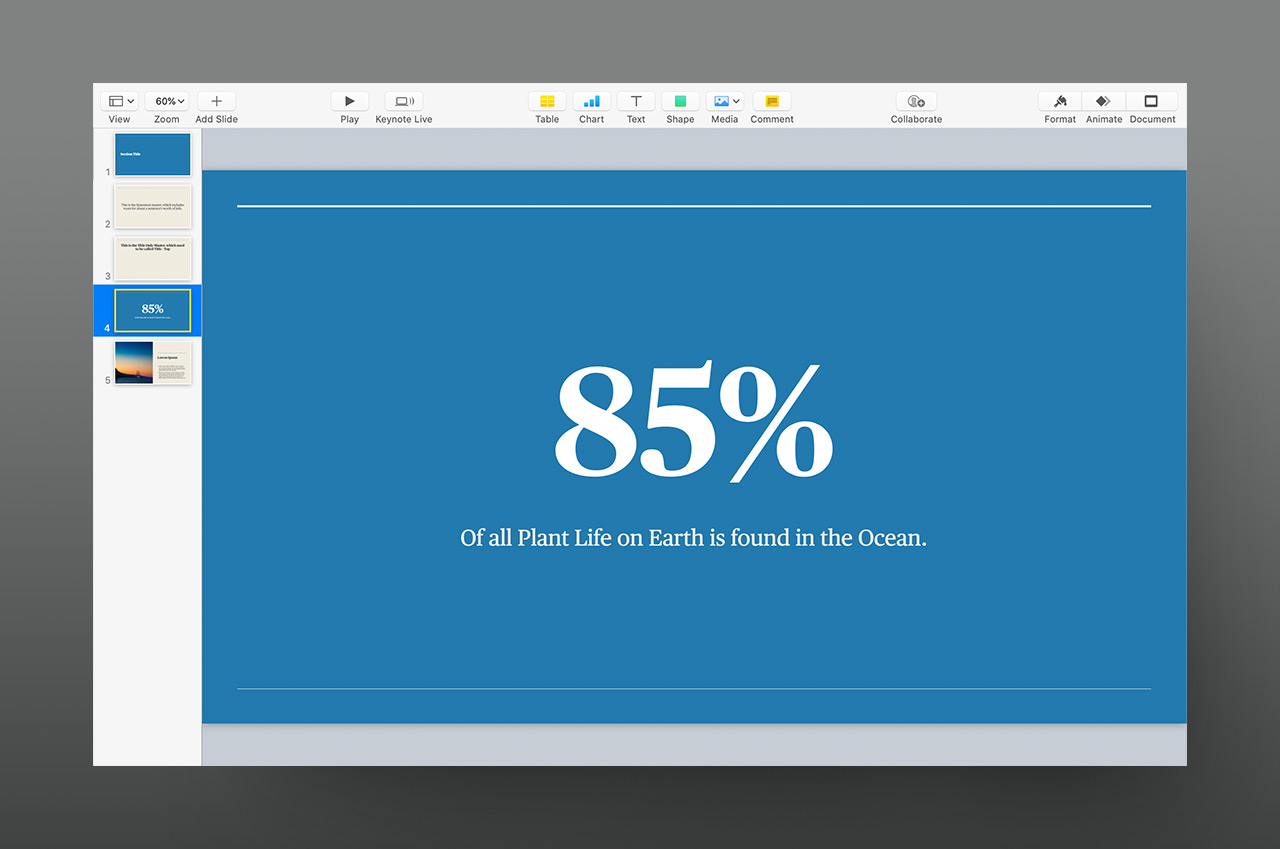Select slide 5 thumbnail with sunset photo
1280x849 pixels.
152,362
